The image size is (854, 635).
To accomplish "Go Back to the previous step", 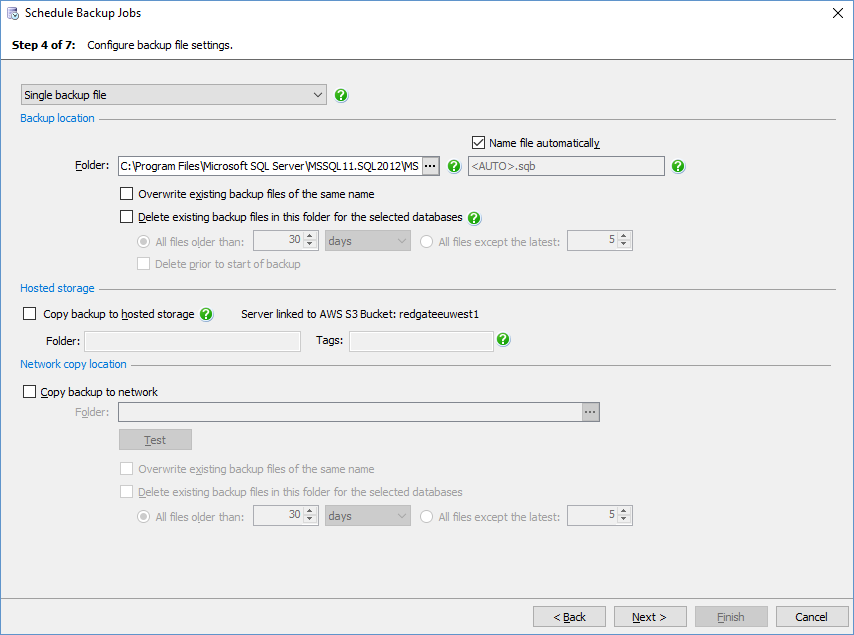I will coord(569,617).
